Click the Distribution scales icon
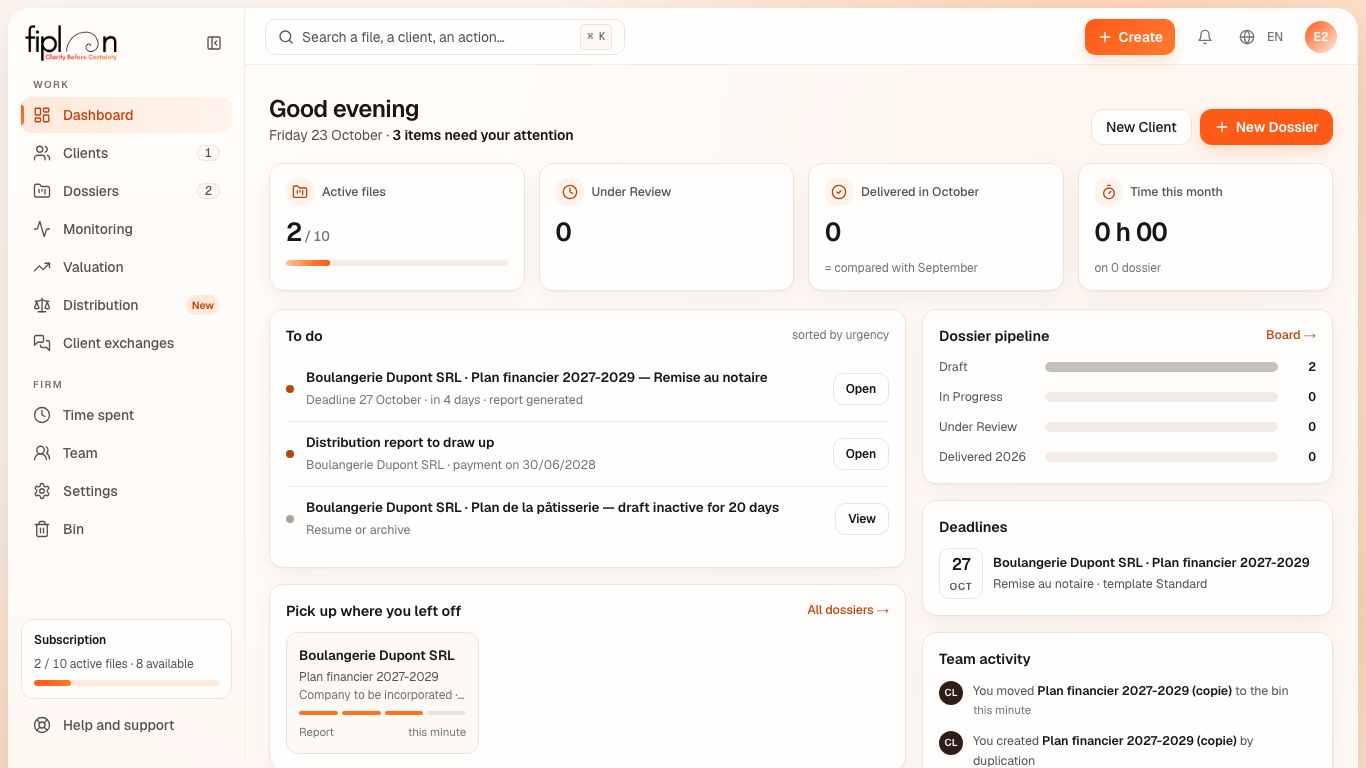The width and height of the screenshot is (1366, 768). point(42,305)
